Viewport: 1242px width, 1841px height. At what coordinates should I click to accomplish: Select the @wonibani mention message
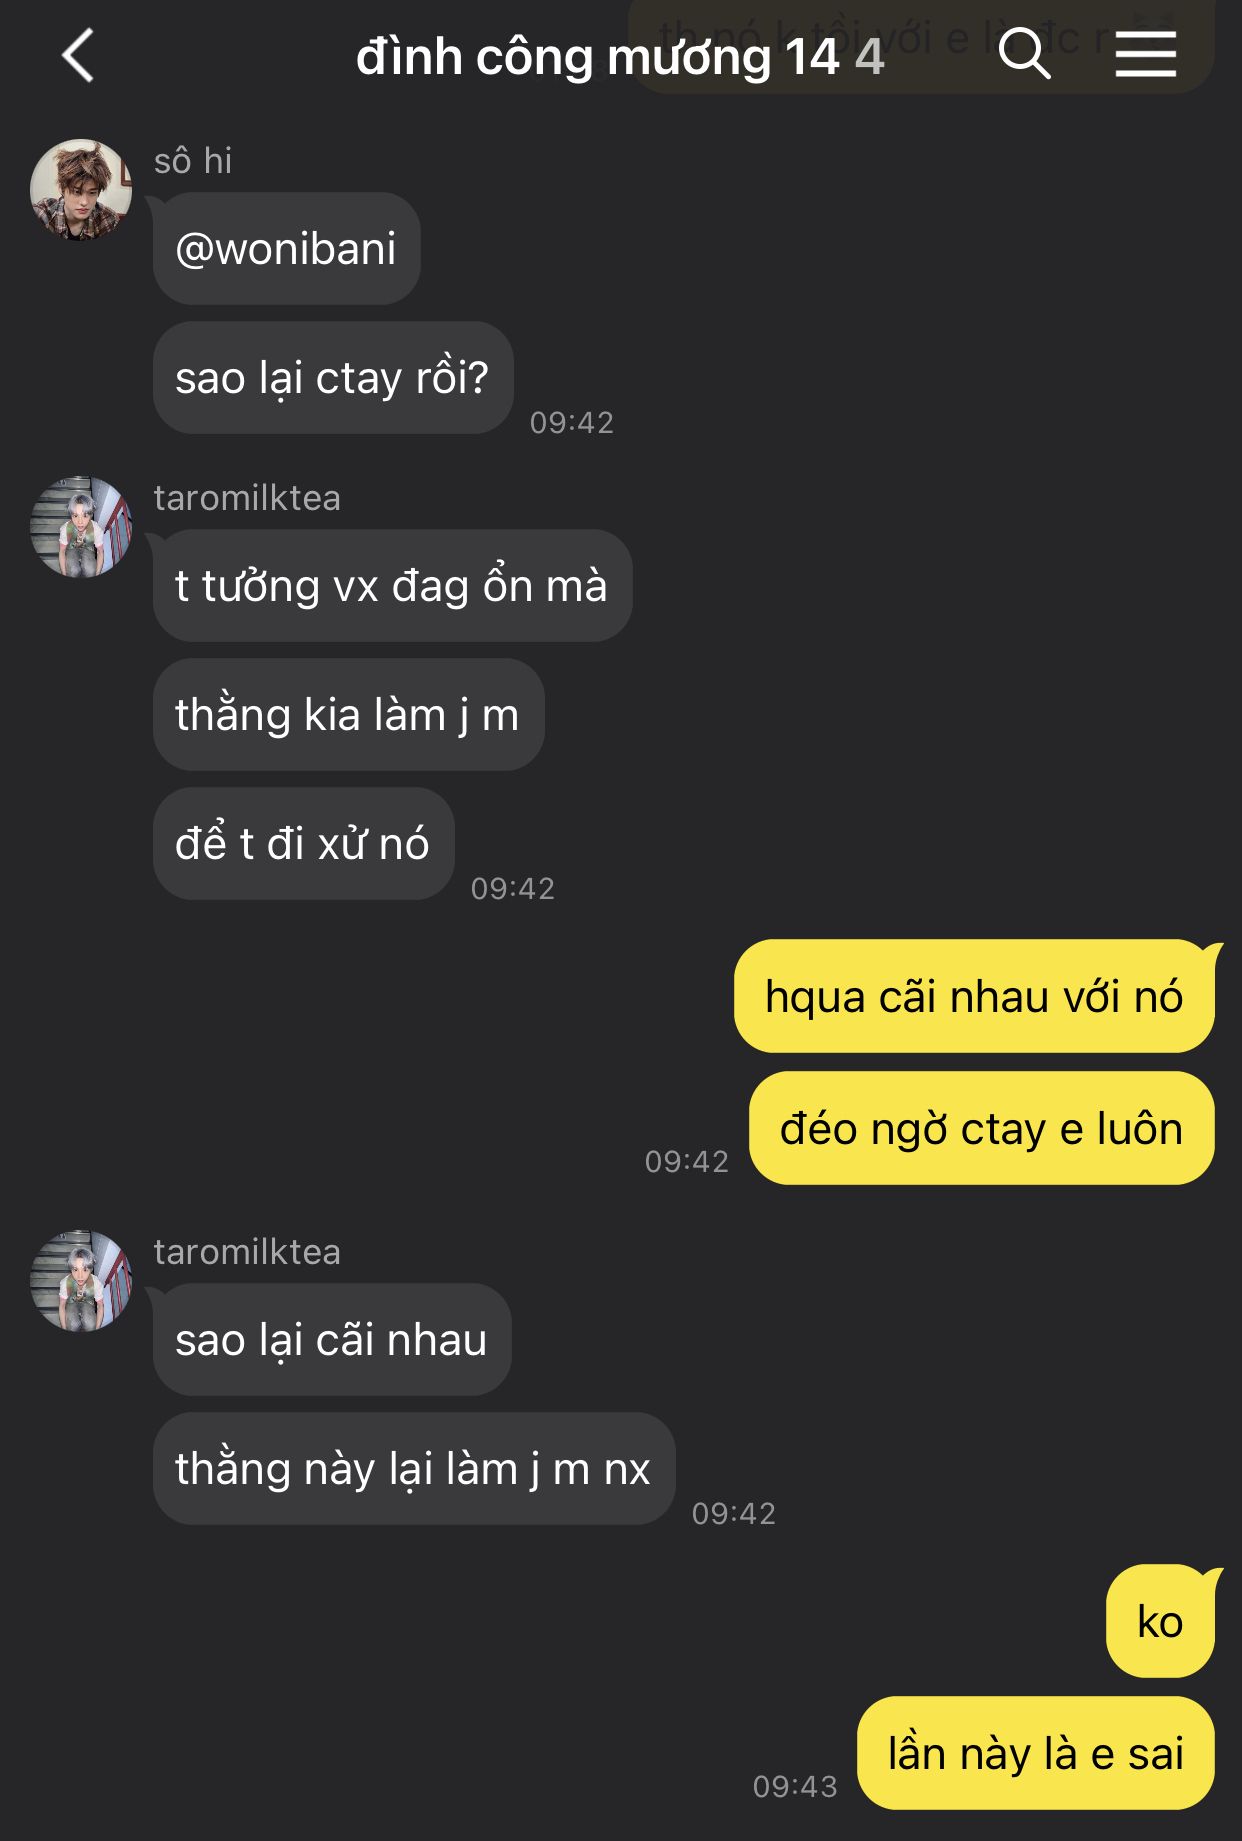click(286, 248)
